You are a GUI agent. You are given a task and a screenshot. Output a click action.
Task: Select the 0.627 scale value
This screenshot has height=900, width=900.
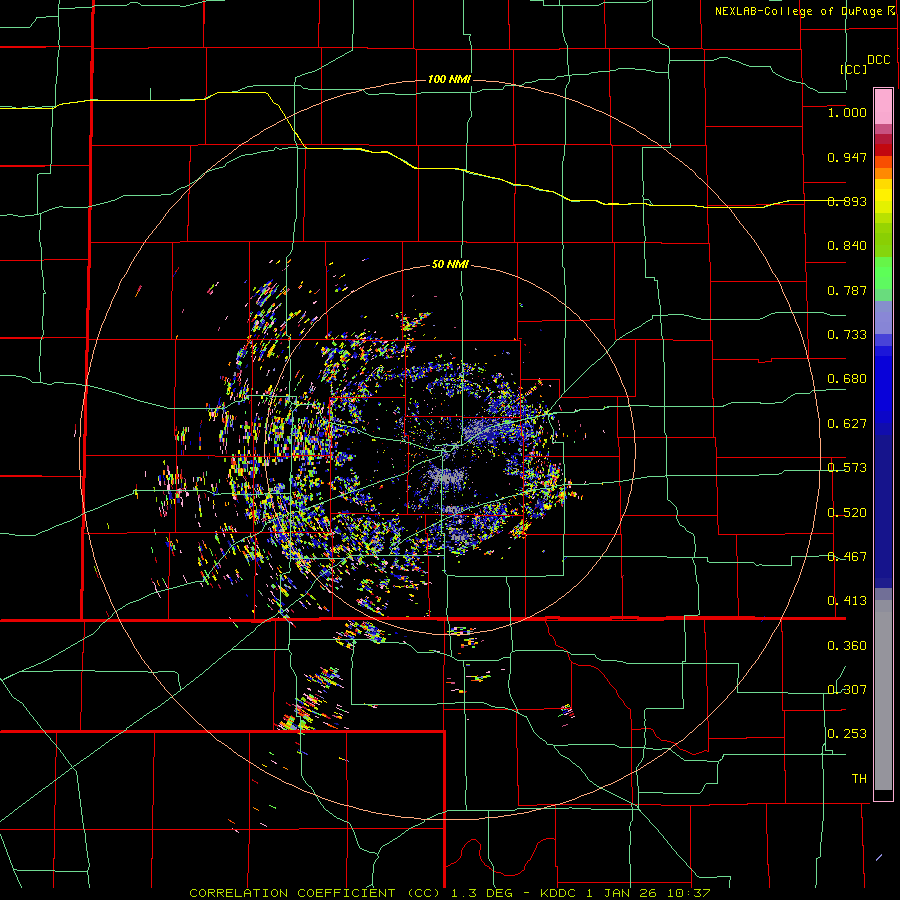click(x=847, y=424)
